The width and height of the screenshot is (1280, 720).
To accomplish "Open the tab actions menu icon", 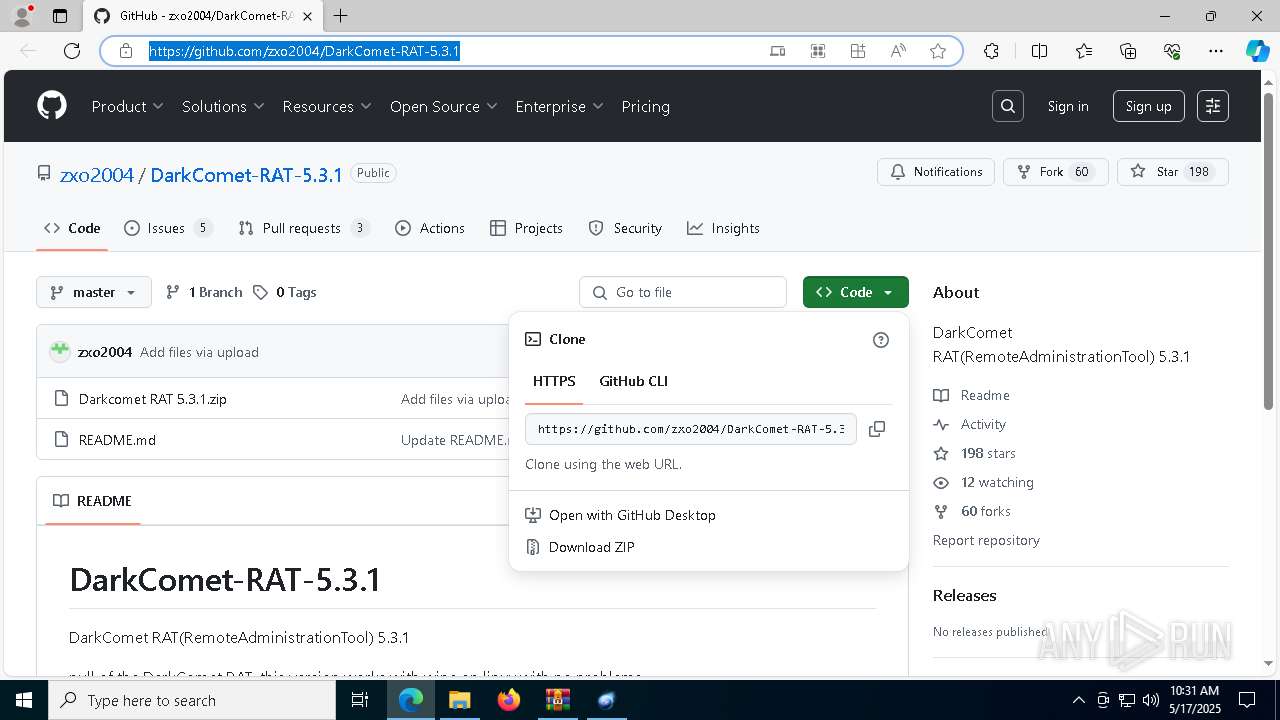I will [x=60, y=16].
